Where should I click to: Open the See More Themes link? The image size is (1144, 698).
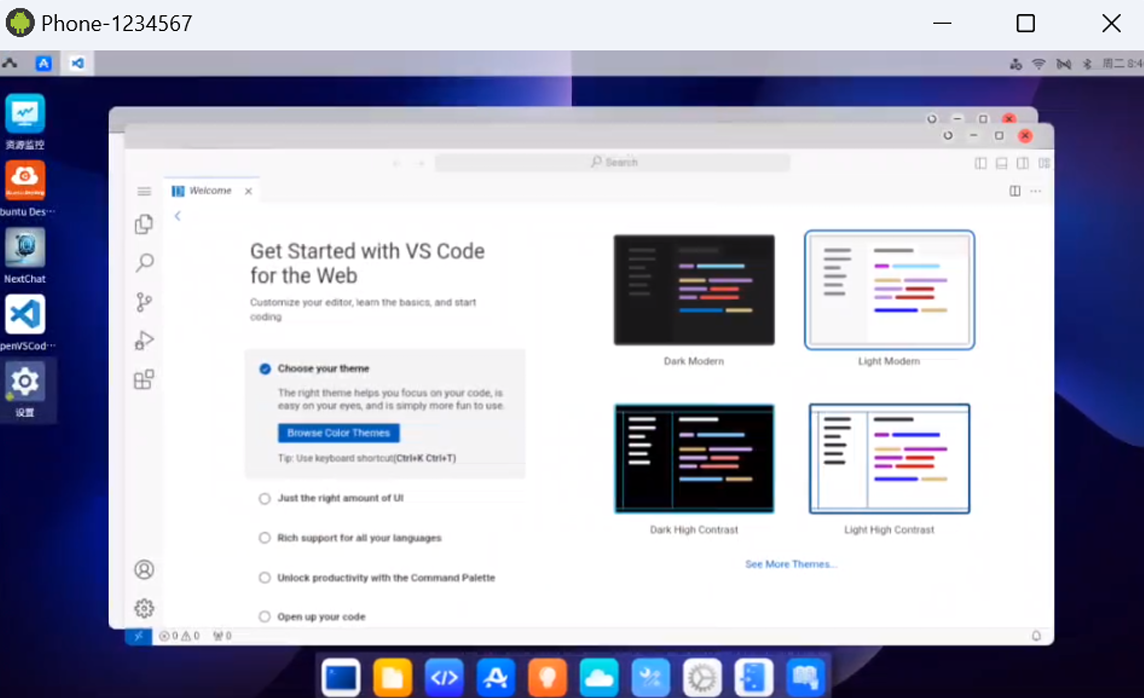[791, 565]
